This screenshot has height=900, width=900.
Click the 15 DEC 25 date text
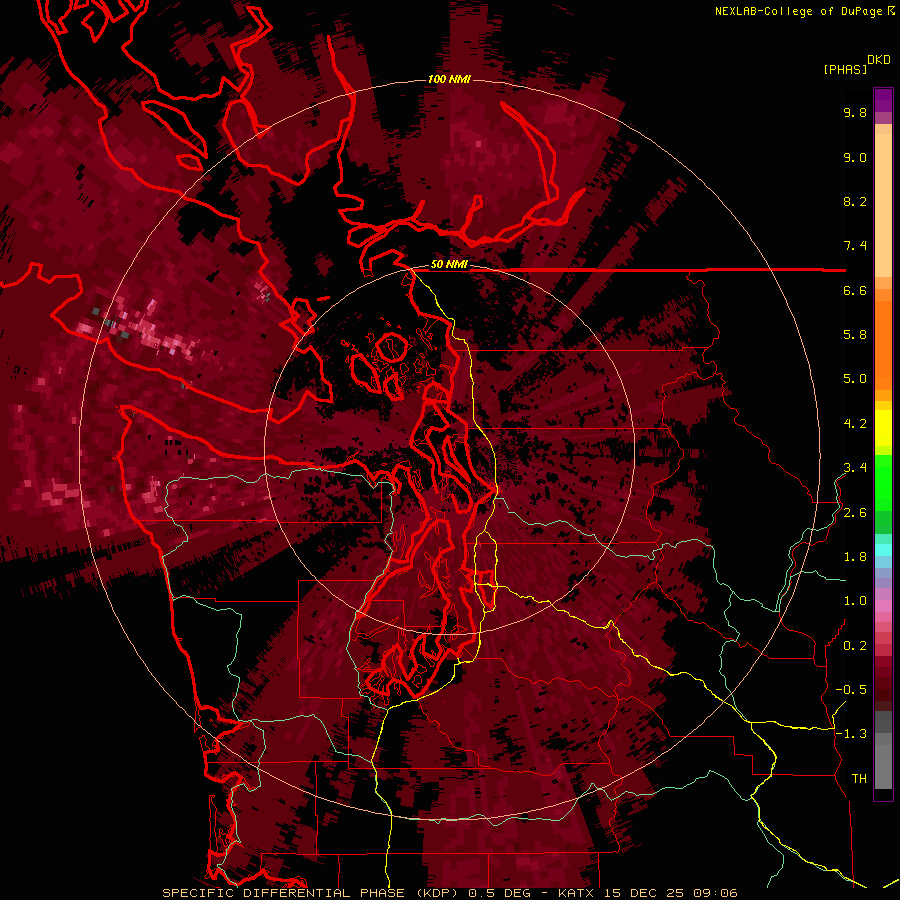tap(645, 893)
